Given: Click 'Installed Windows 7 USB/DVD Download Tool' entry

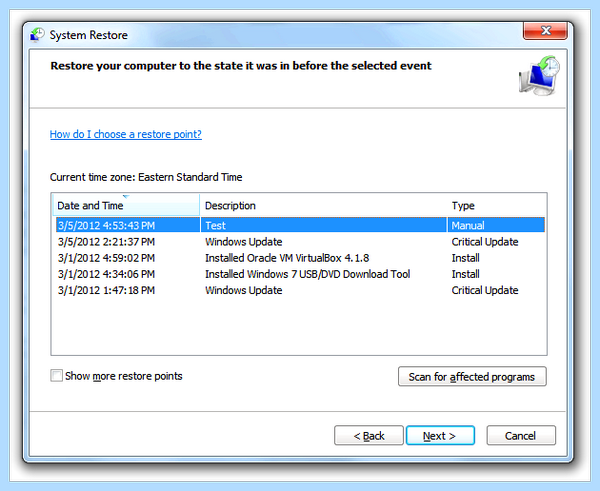Looking at the screenshot, I should [x=308, y=274].
